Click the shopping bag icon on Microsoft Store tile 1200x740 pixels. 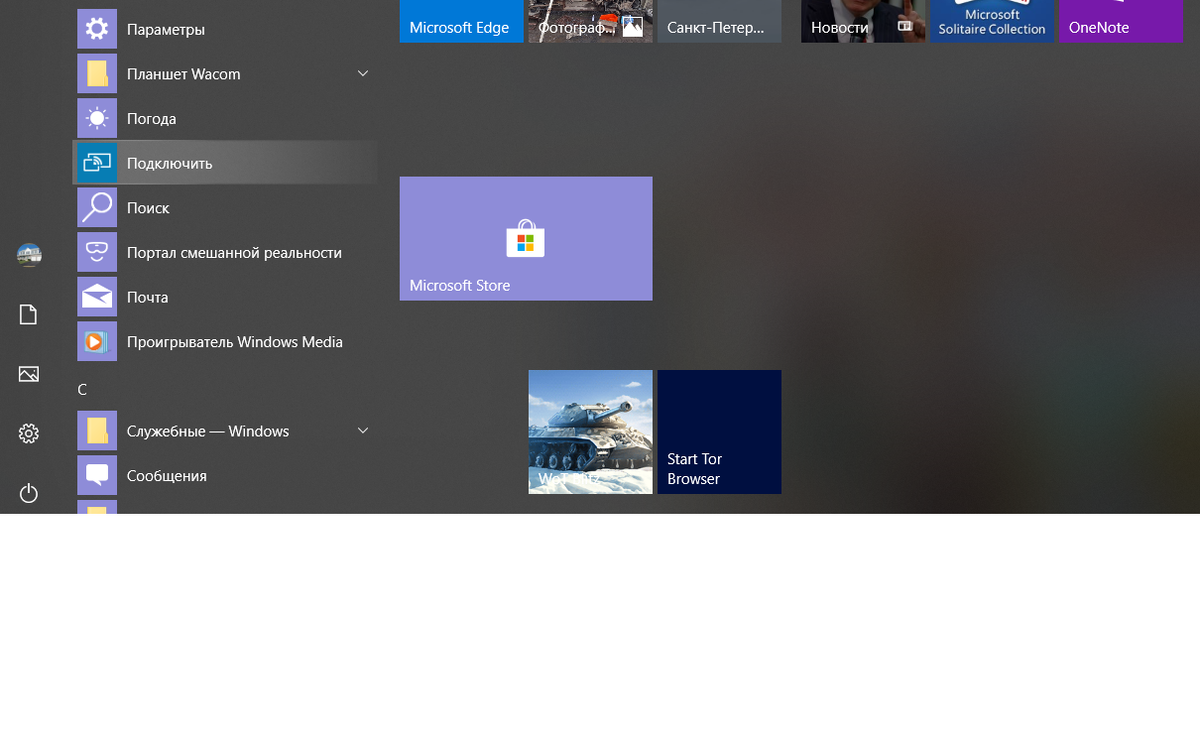click(x=526, y=239)
